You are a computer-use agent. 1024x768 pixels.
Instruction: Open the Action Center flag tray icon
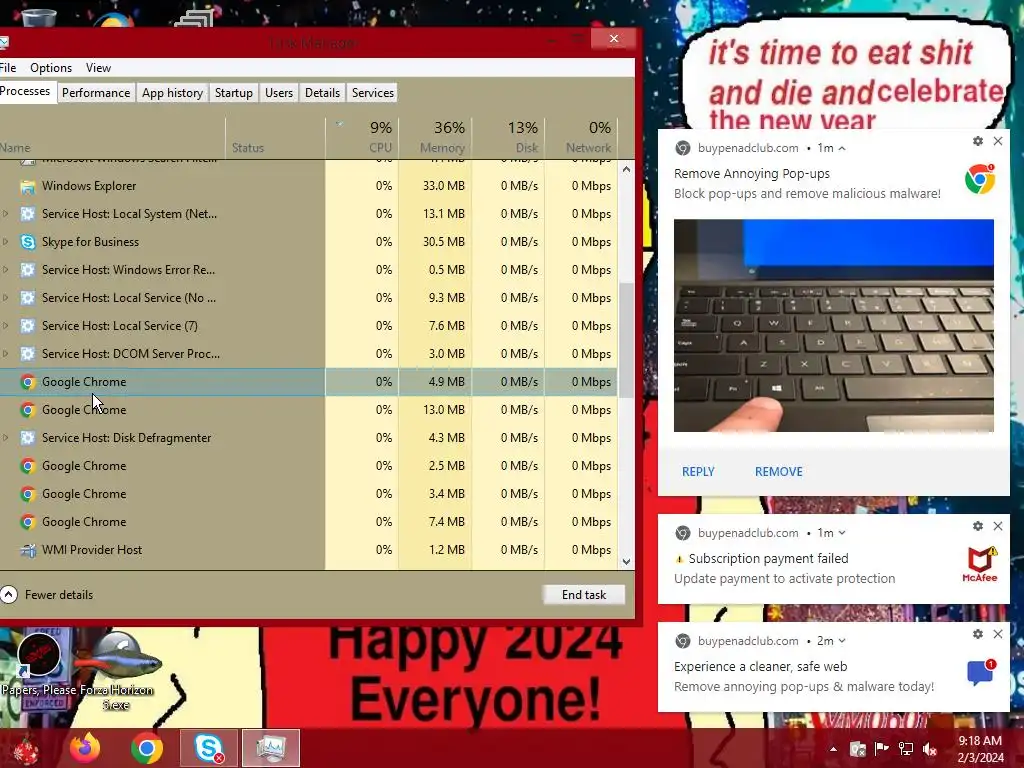(x=882, y=749)
